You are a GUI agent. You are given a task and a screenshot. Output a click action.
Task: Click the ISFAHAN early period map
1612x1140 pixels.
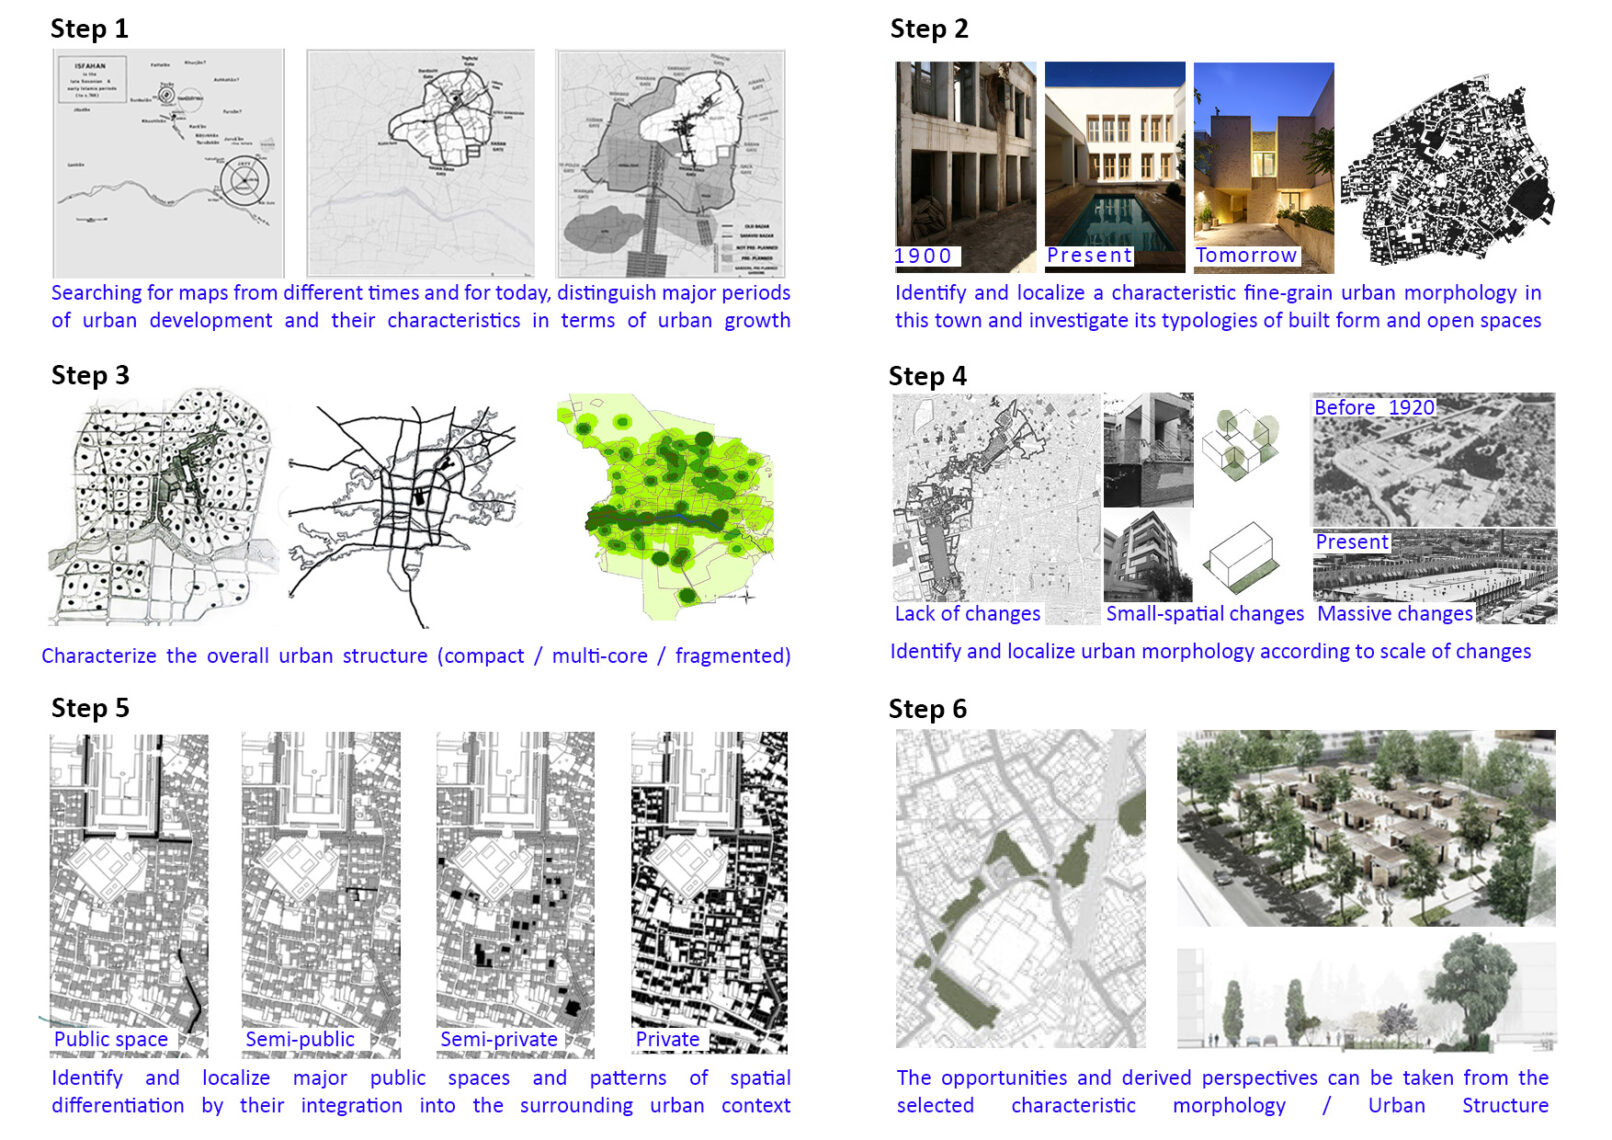168,163
